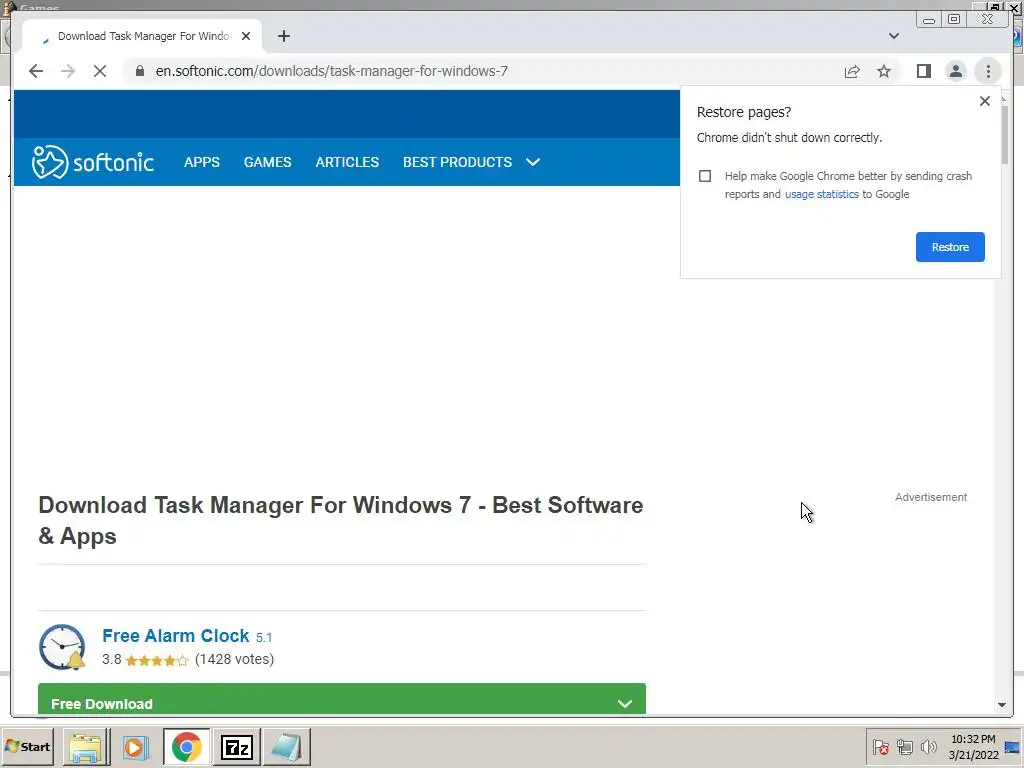Open the Chrome profile avatar
Screen dimensions: 1024x768
(x=955, y=71)
